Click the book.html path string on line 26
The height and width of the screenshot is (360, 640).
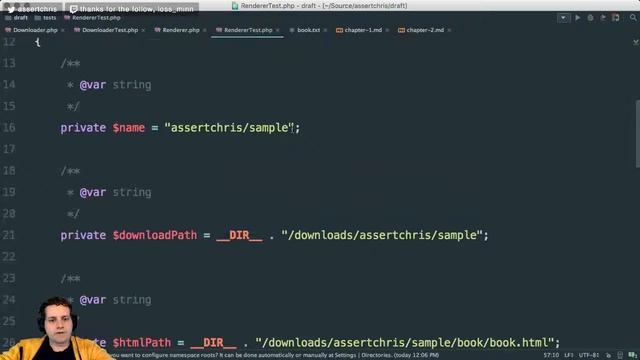point(405,343)
